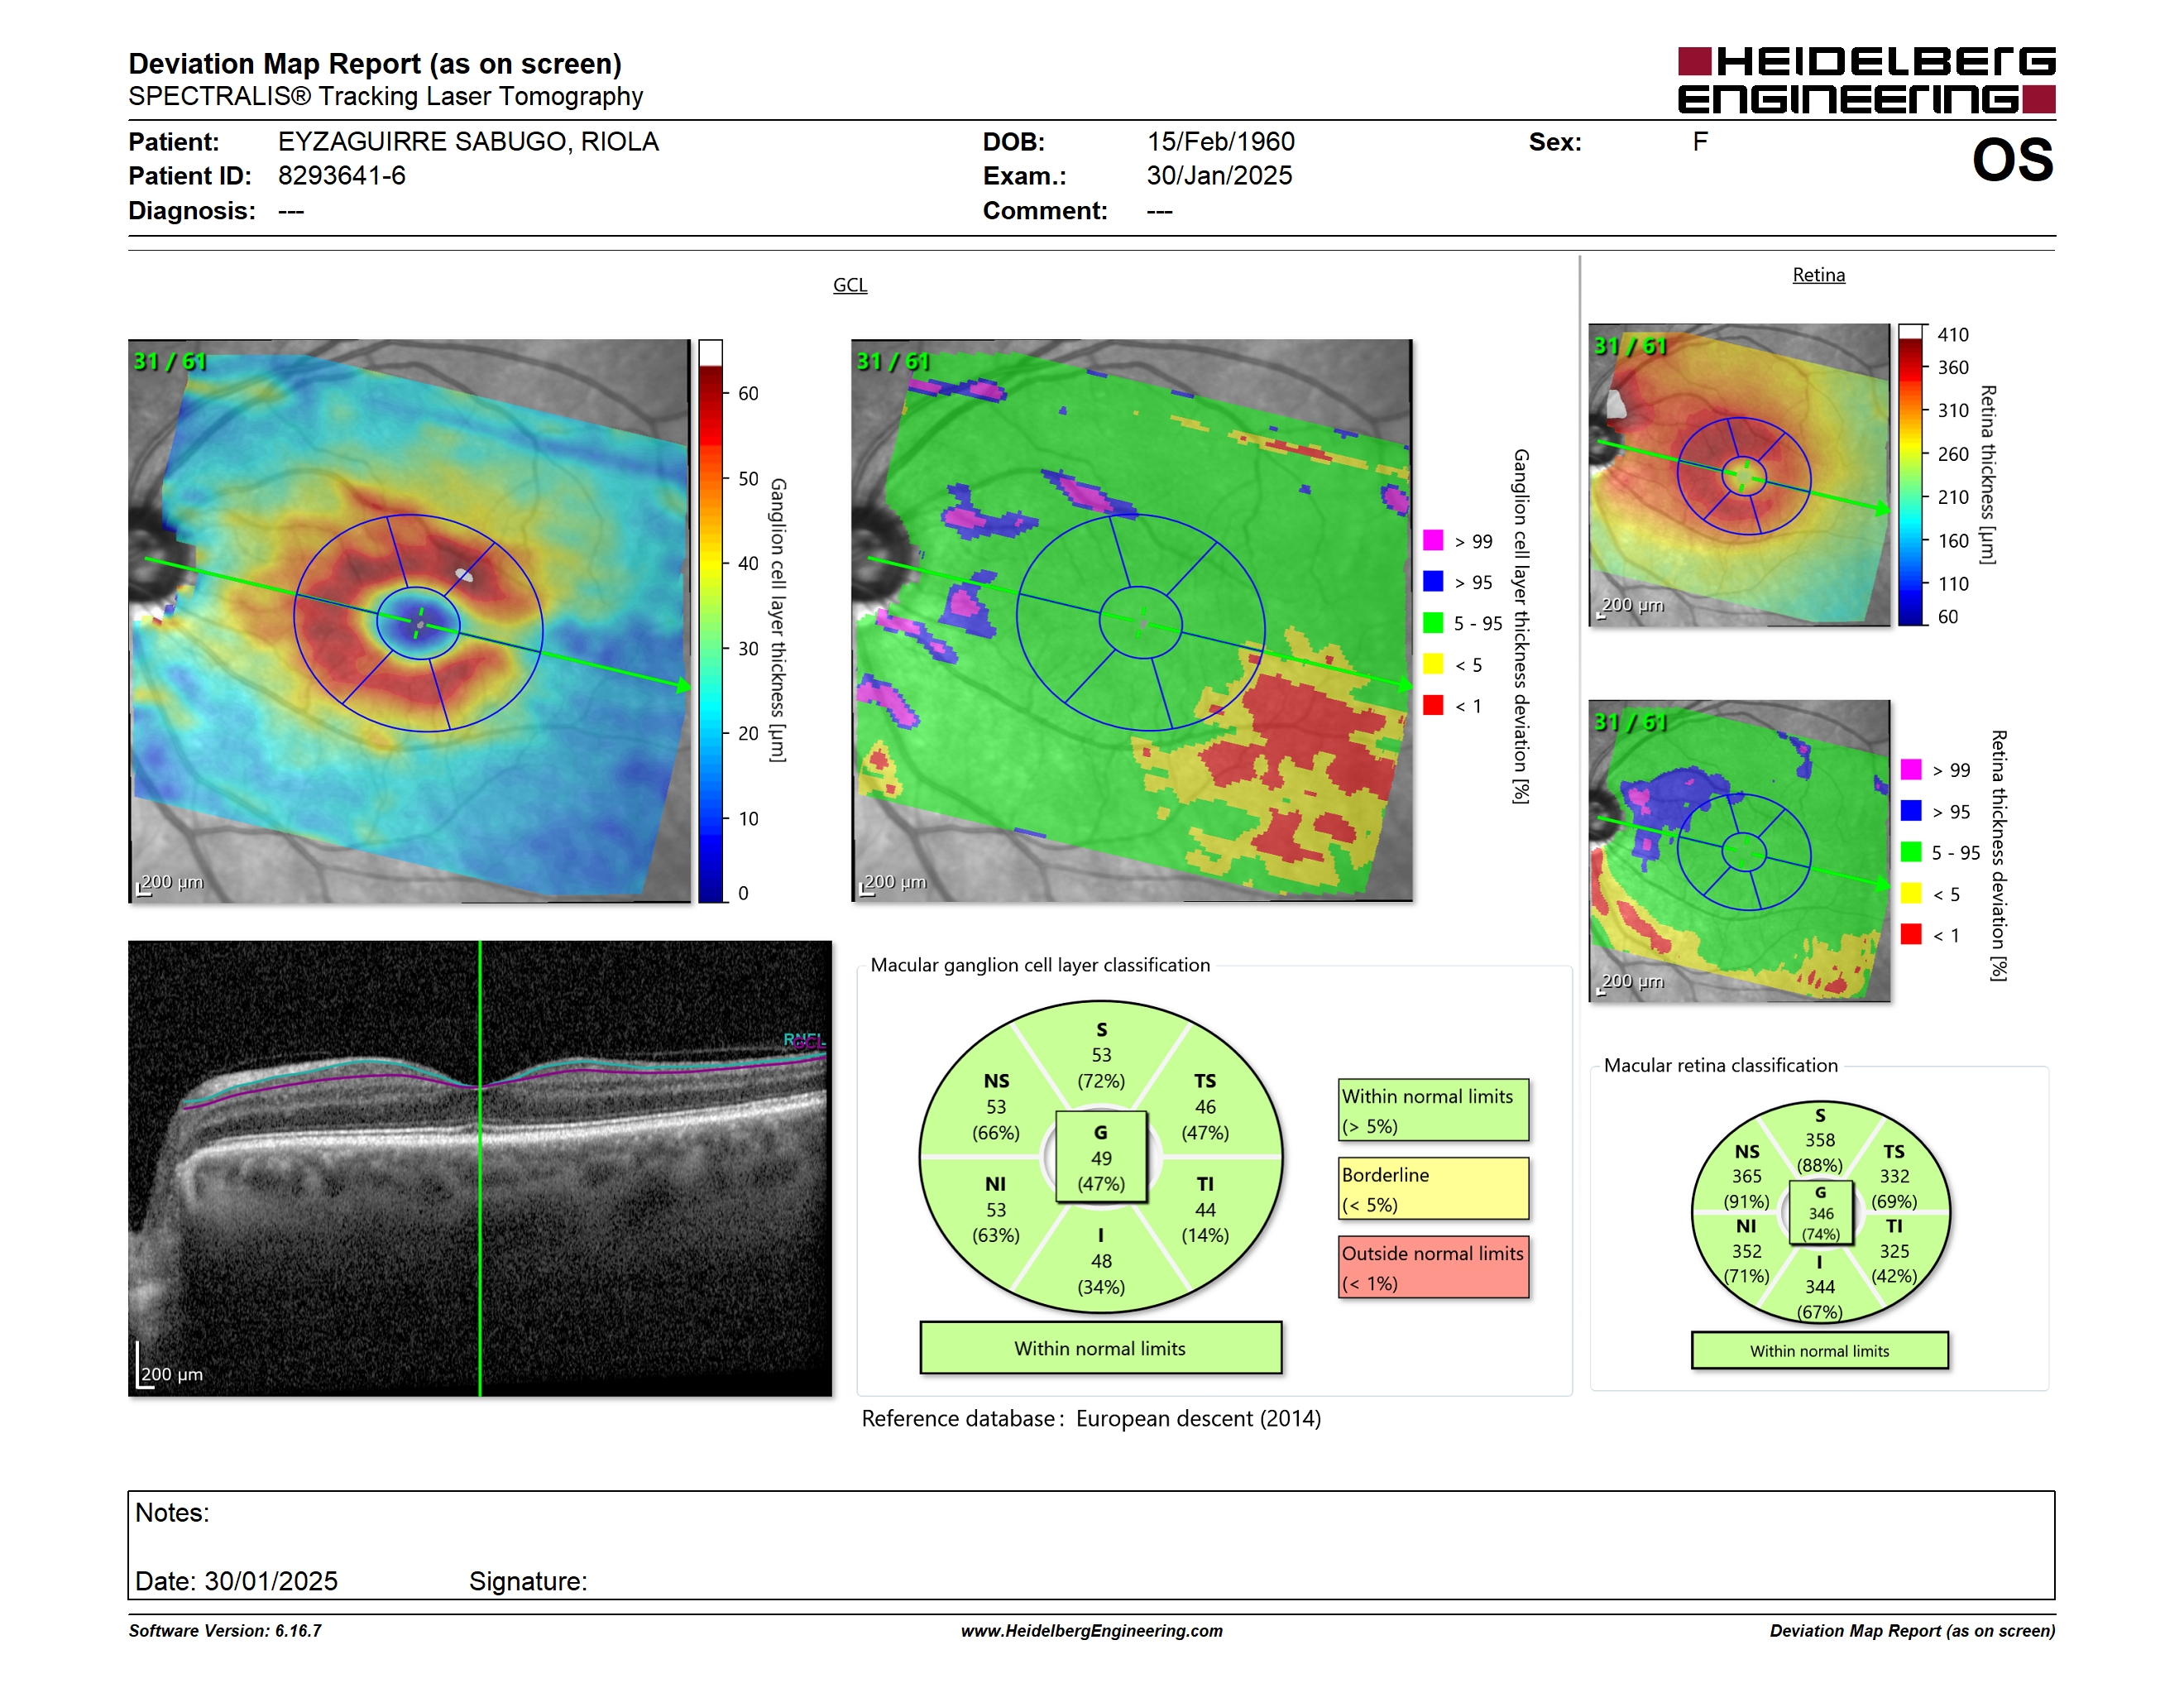Click the Macular retina classification heading
The height and width of the screenshot is (1688, 2184).
coord(1721,1065)
